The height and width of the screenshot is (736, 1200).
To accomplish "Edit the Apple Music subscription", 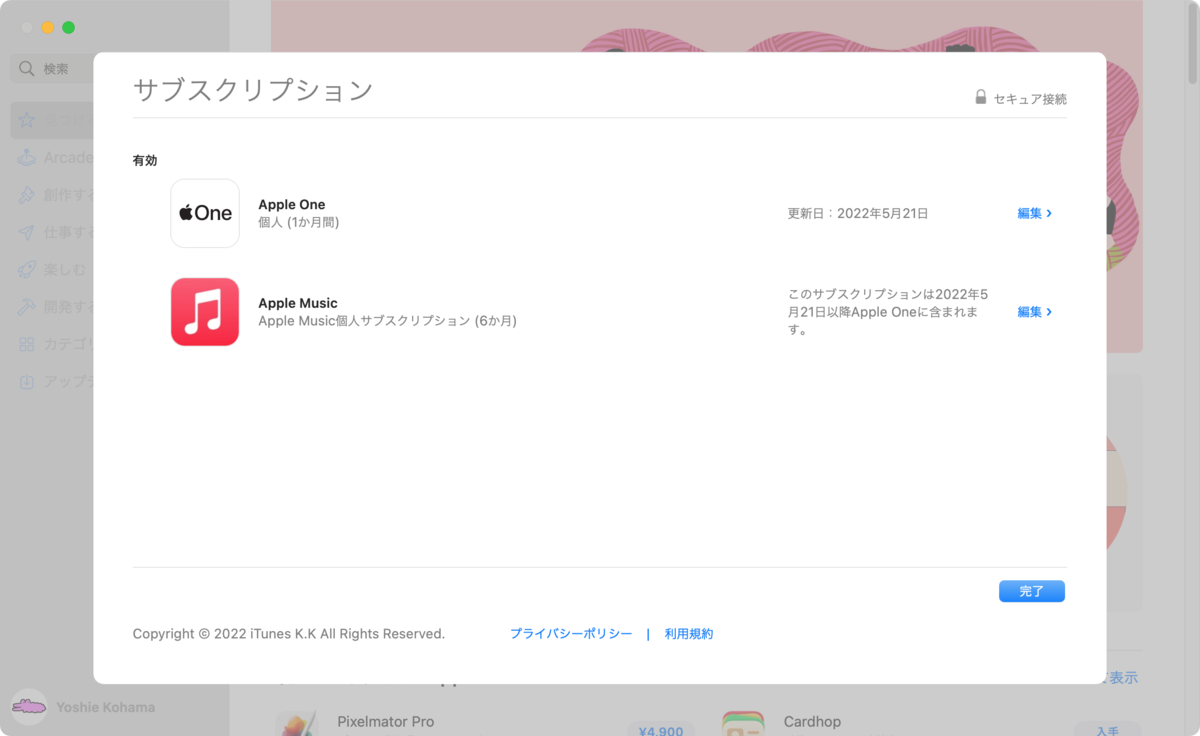I will click(1034, 312).
